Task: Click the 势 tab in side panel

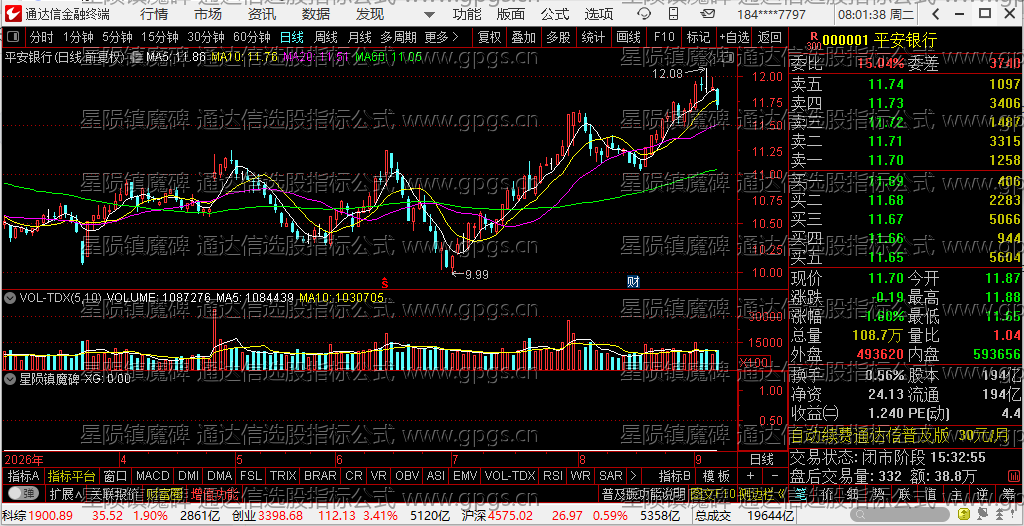Action: coord(877,494)
